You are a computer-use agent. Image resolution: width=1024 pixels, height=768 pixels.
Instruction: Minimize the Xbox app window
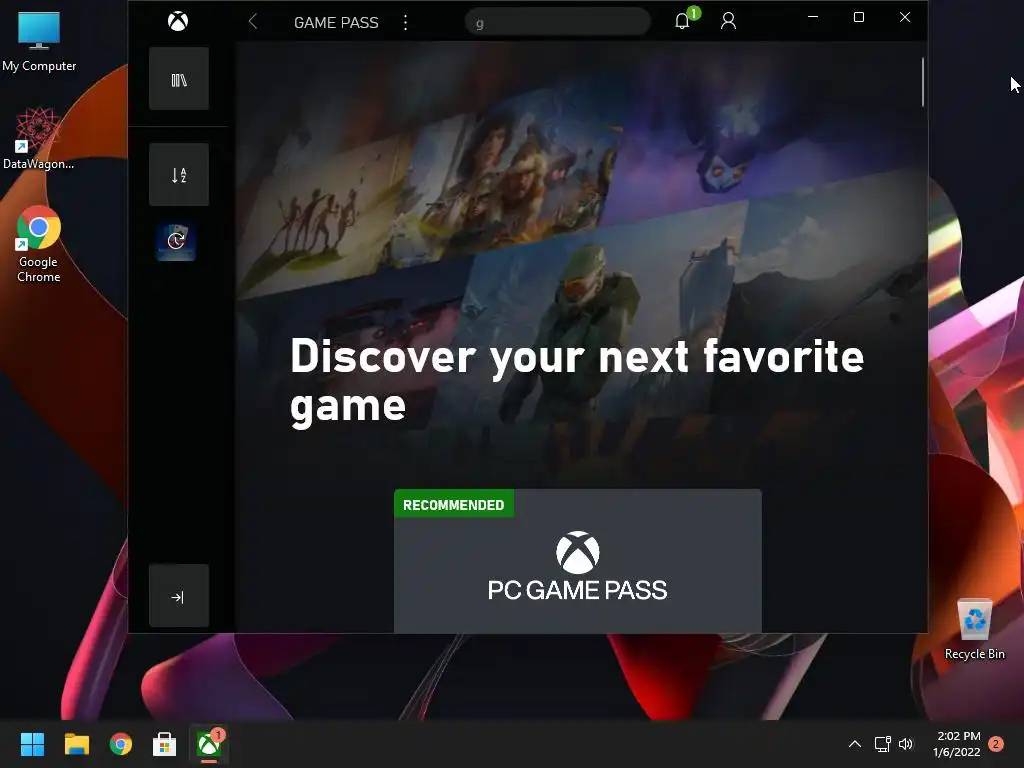[813, 18]
